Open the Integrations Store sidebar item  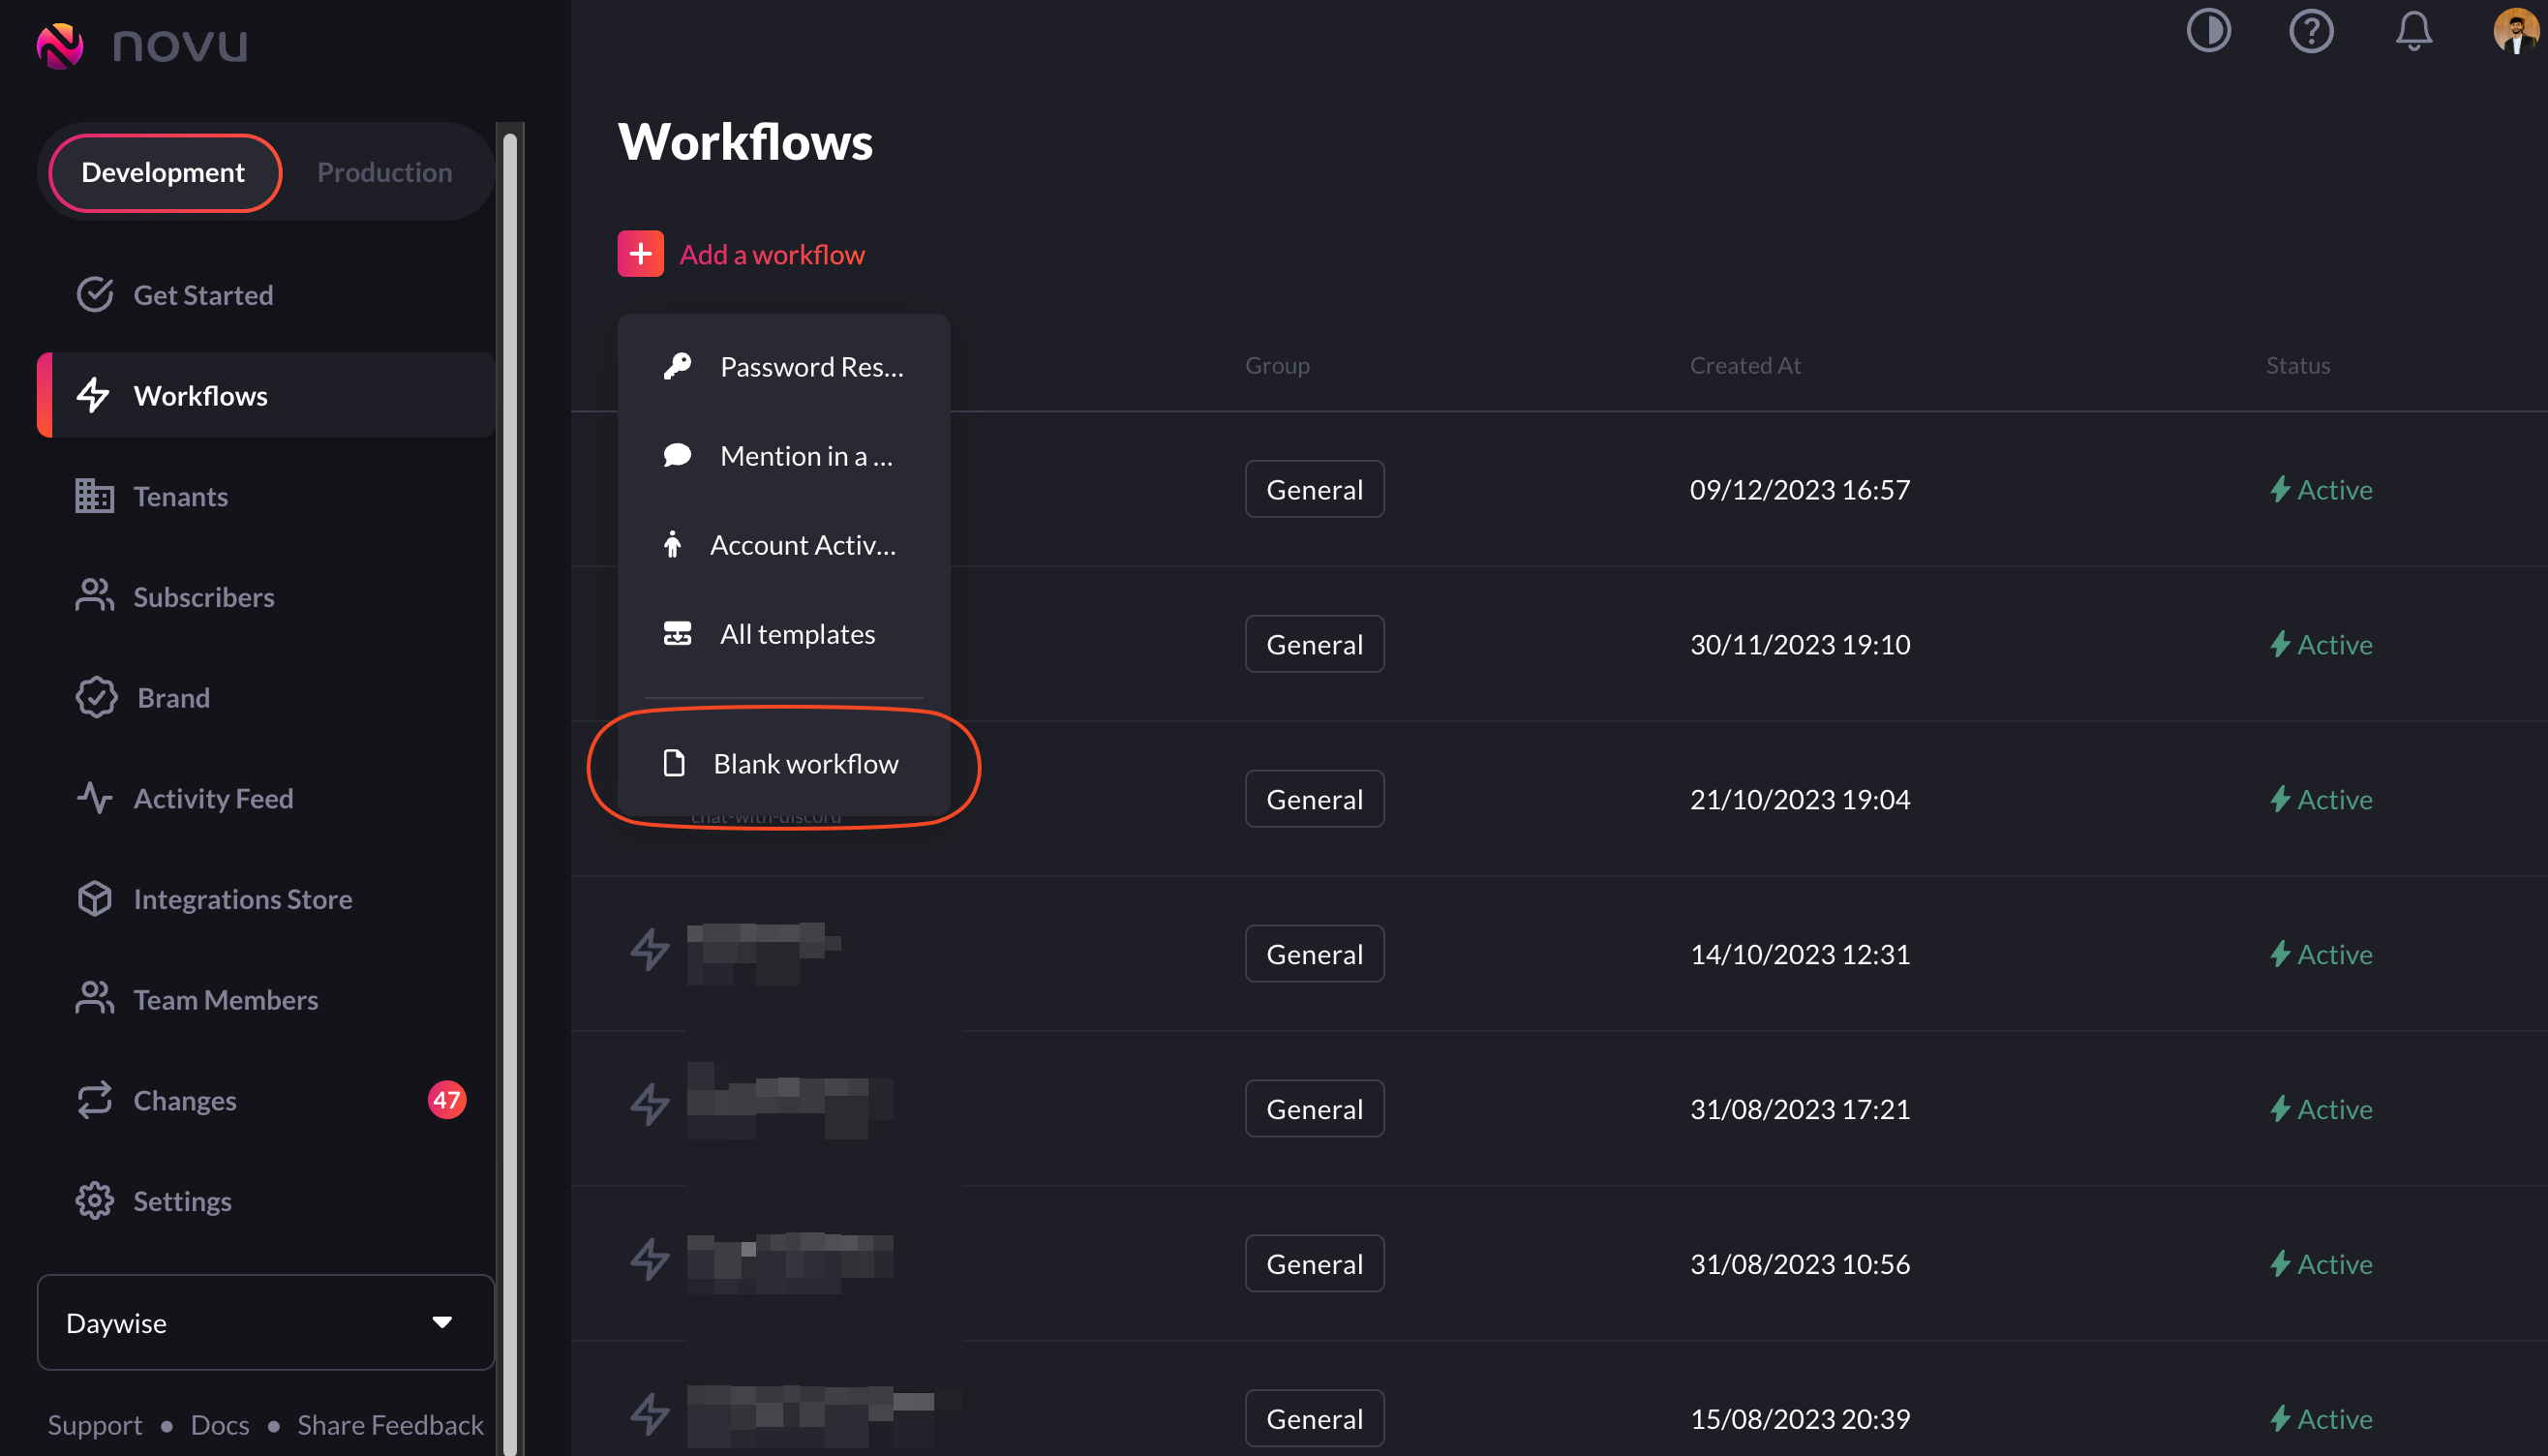point(242,899)
